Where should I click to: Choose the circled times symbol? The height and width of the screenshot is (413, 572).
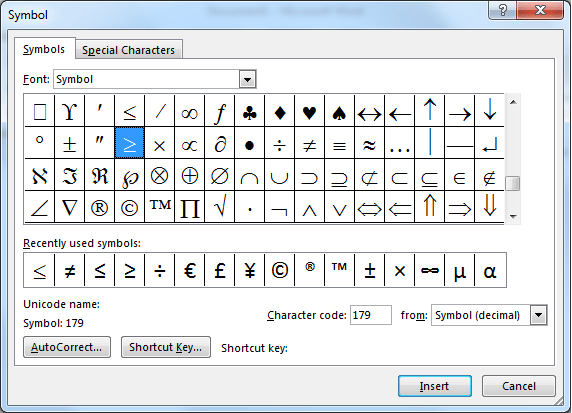click(159, 174)
